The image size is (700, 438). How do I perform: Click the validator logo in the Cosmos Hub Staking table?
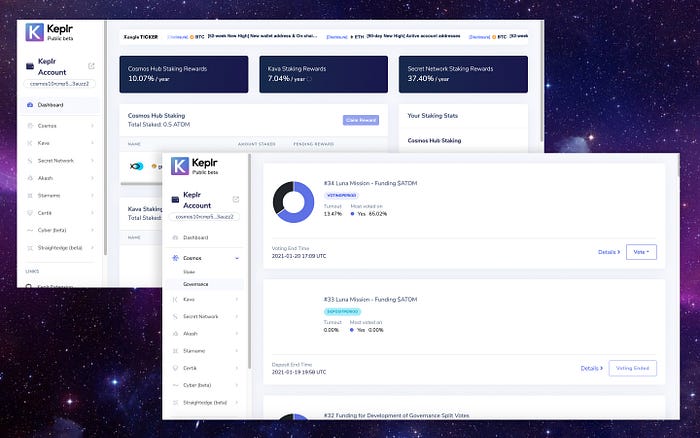[x=136, y=166]
